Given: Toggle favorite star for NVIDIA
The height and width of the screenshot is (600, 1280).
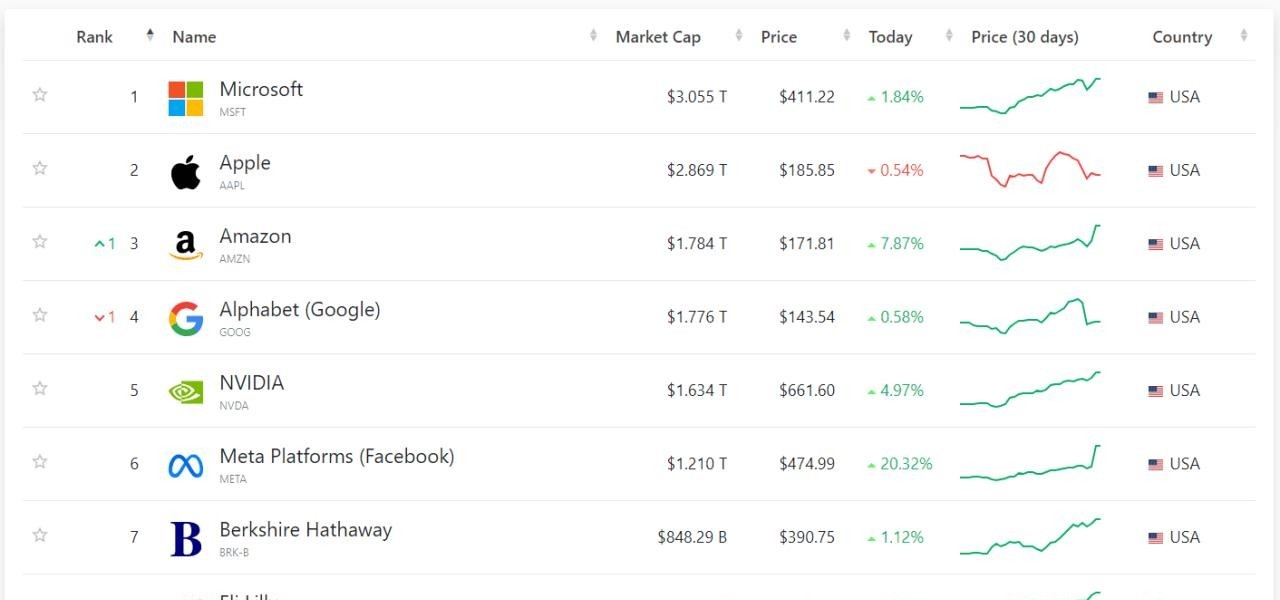Looking at the screenshot, I should (40, 388).
